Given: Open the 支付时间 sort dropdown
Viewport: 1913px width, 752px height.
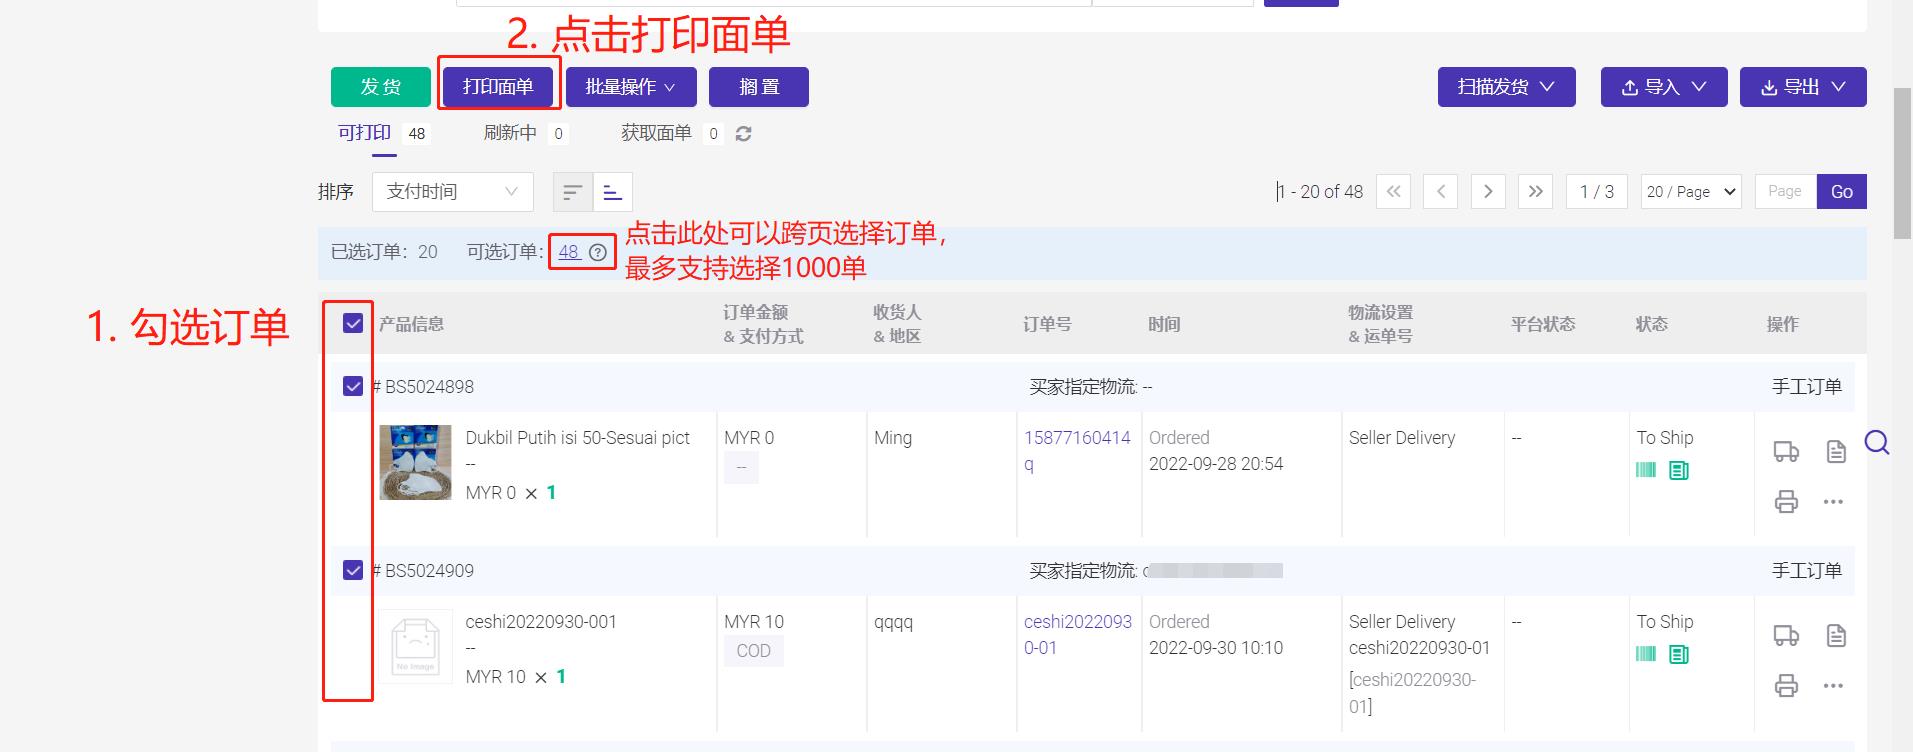Looking at the screenshot, I should [x=452, y=192].
